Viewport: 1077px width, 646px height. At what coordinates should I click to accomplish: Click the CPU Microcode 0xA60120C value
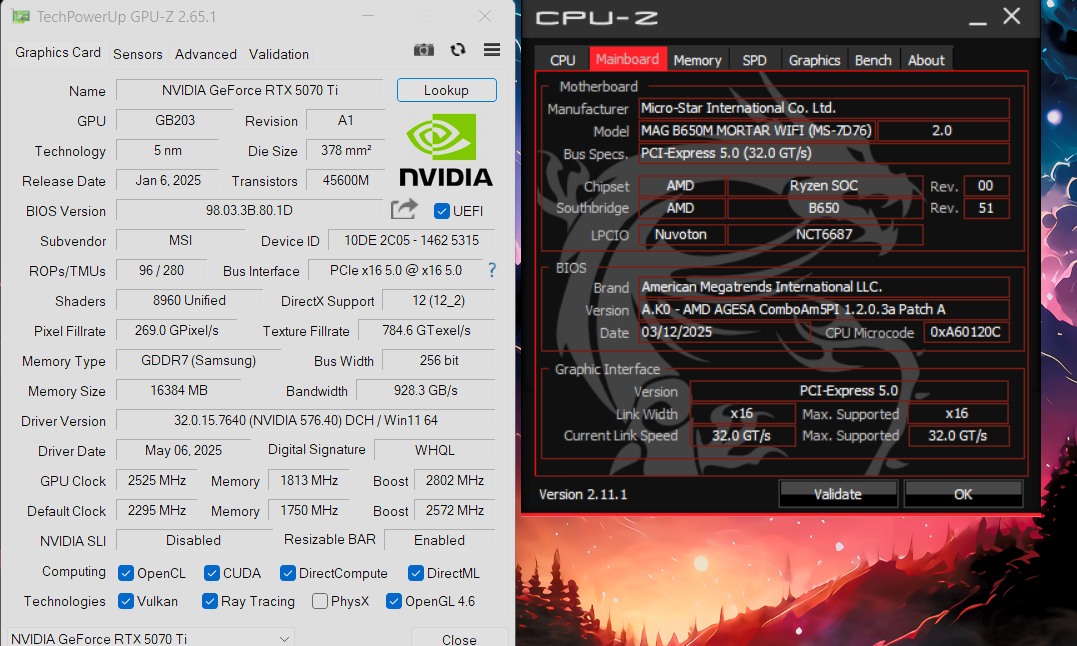point(966,332)
